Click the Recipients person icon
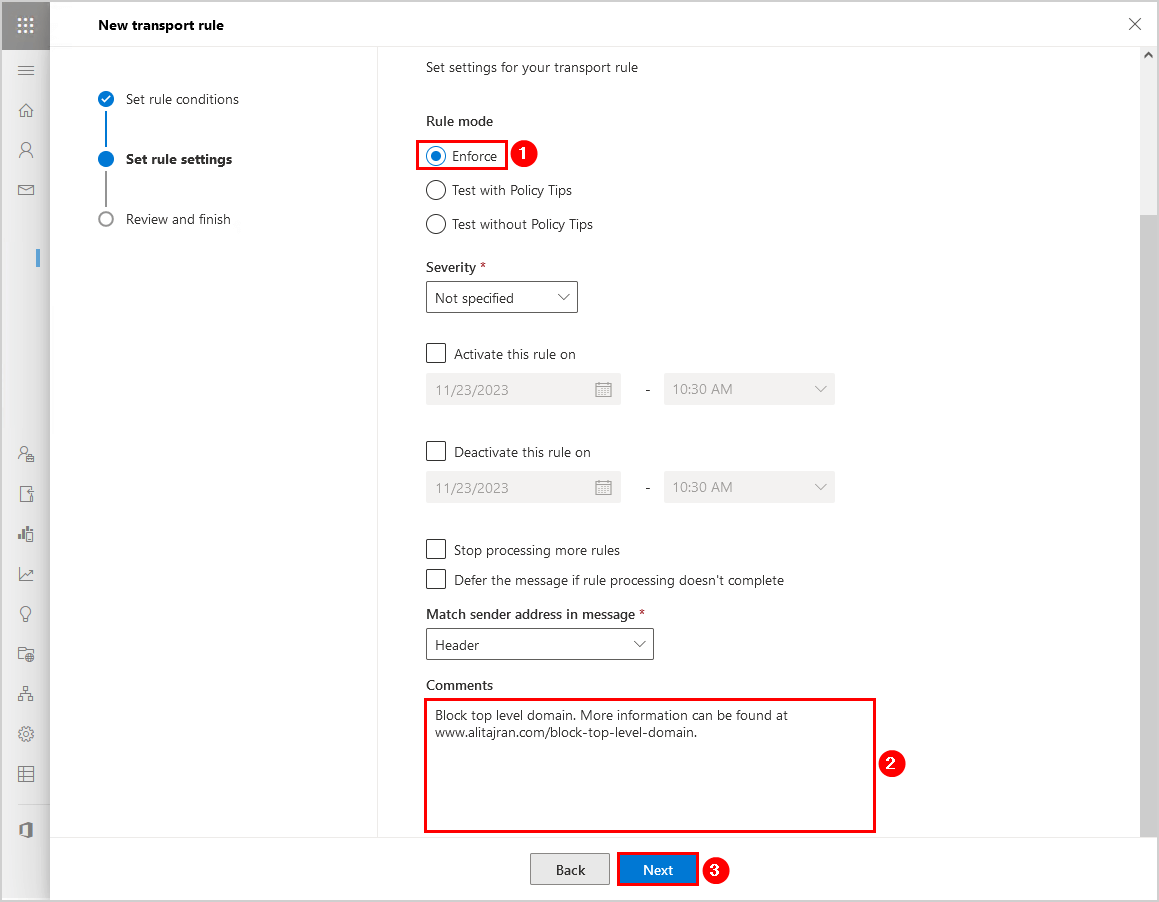The height and width of the screenshot is (902, 1159). [x=26, y=150]
